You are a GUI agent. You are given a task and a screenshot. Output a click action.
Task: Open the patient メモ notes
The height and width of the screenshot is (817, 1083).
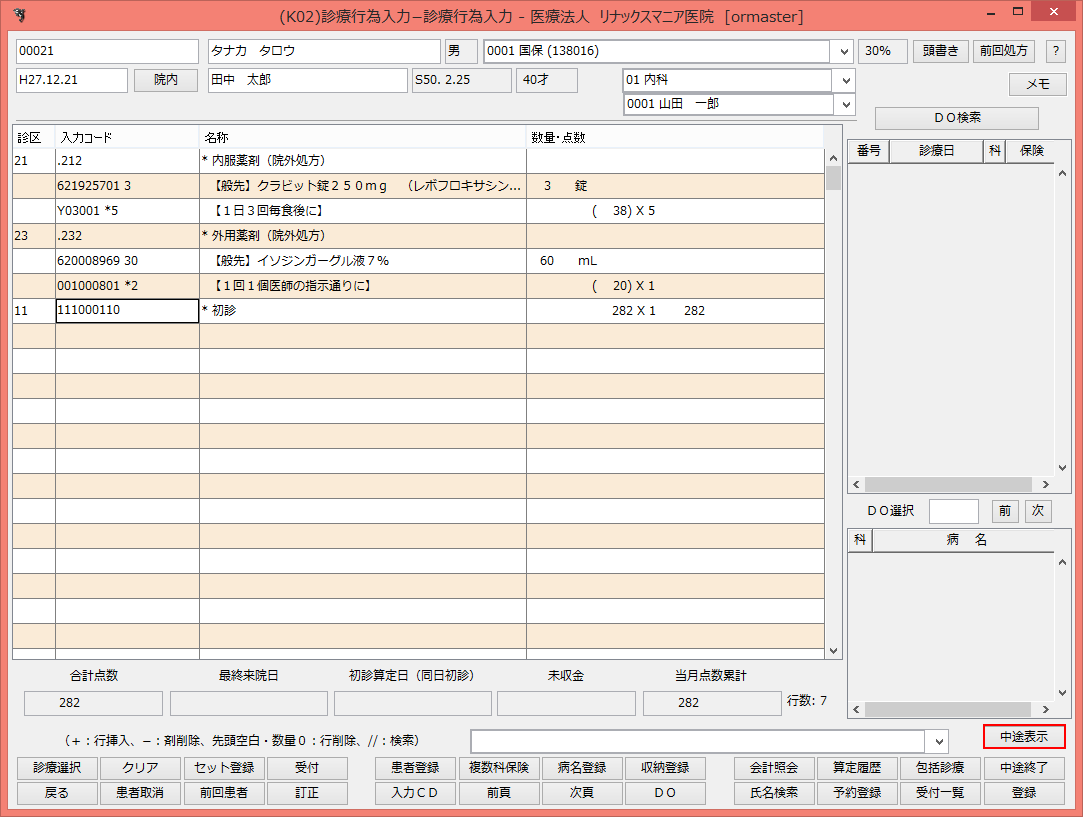pos(1037,84)
